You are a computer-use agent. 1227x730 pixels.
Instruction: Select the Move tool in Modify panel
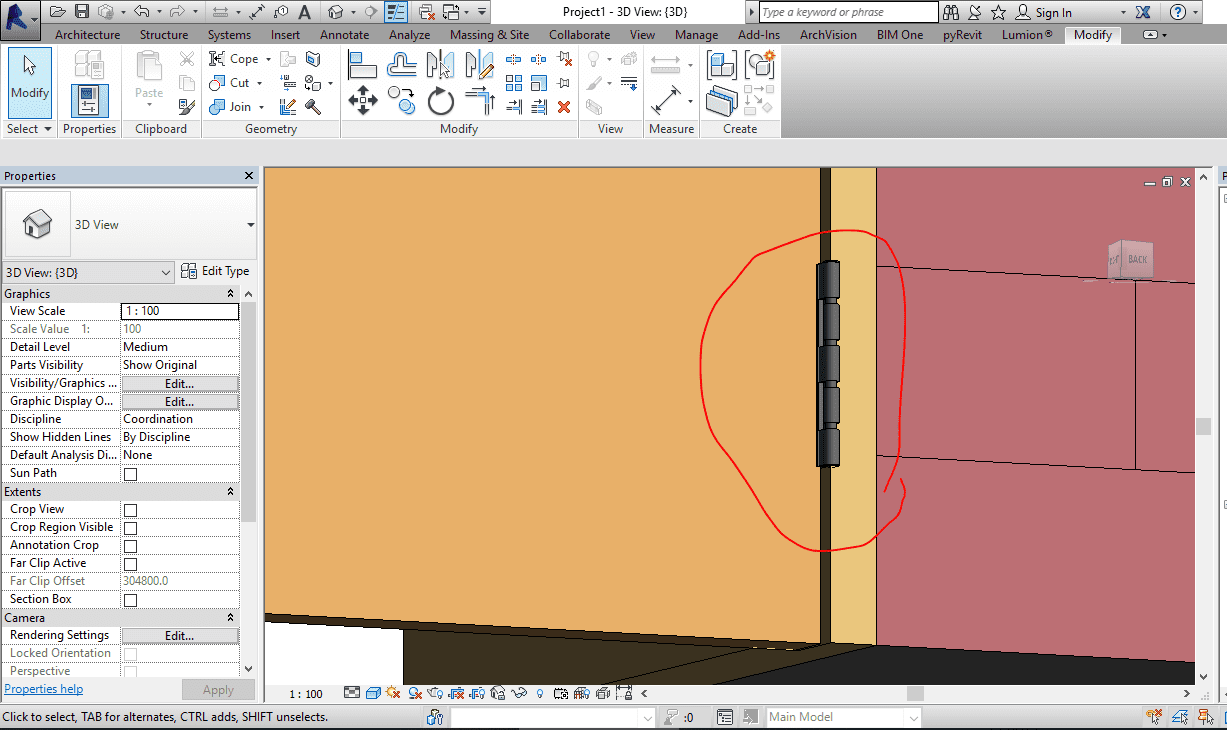[362, 100]
